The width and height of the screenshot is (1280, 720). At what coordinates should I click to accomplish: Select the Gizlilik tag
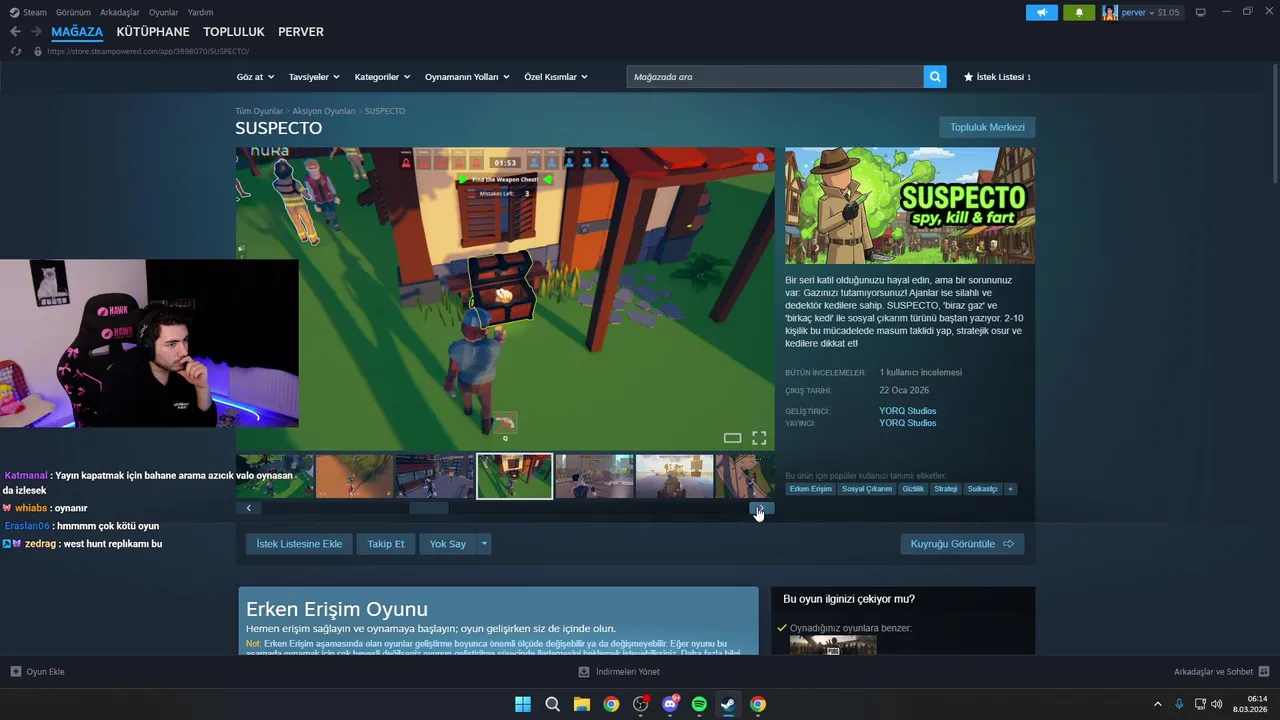click(x=913, y=489)
